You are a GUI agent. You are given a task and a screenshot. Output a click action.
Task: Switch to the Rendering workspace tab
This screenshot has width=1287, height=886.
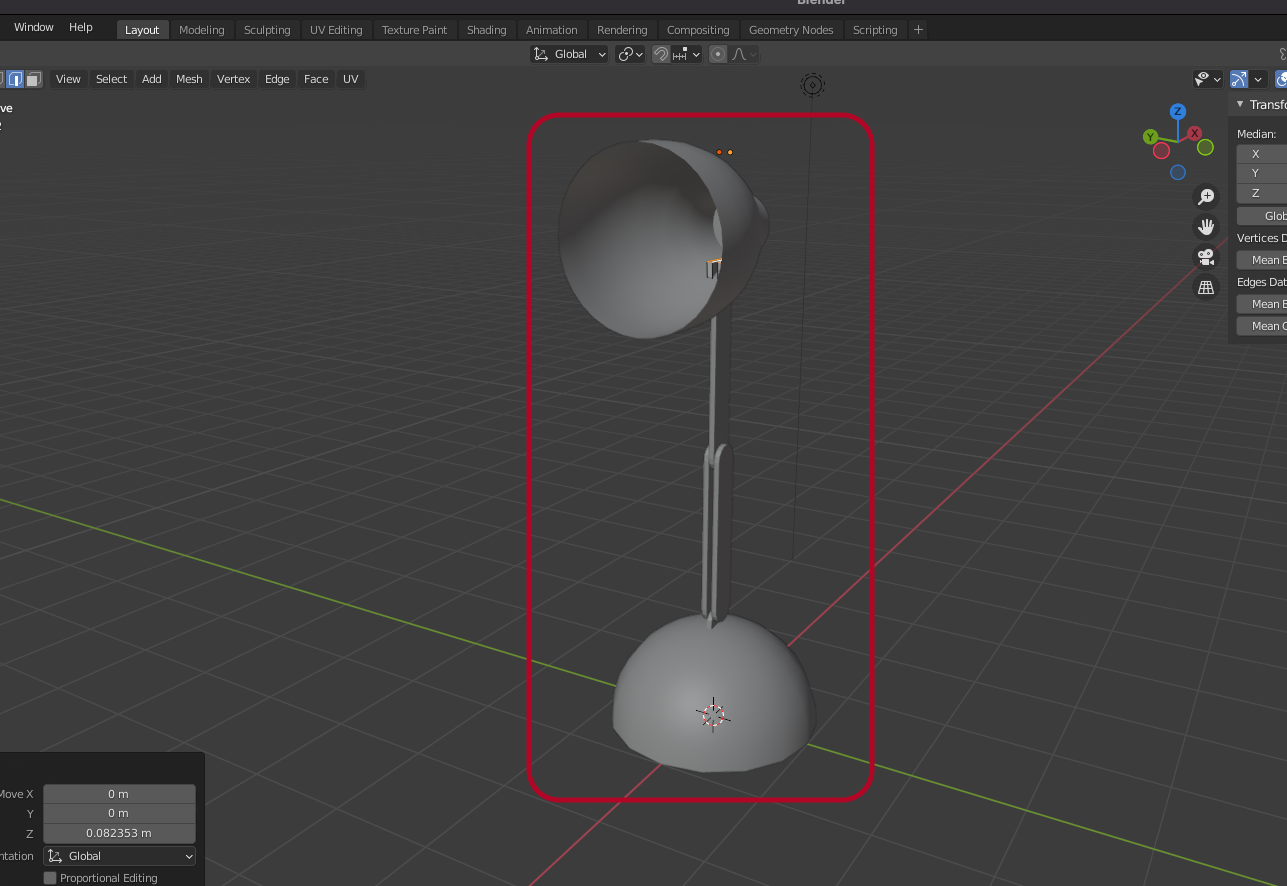click(622, 29)
